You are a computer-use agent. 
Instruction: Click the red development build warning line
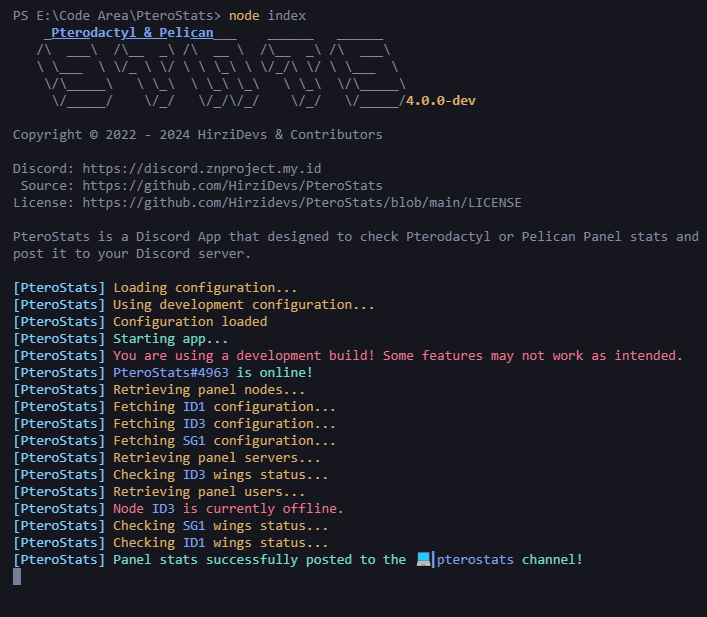(x=397, y=355)
